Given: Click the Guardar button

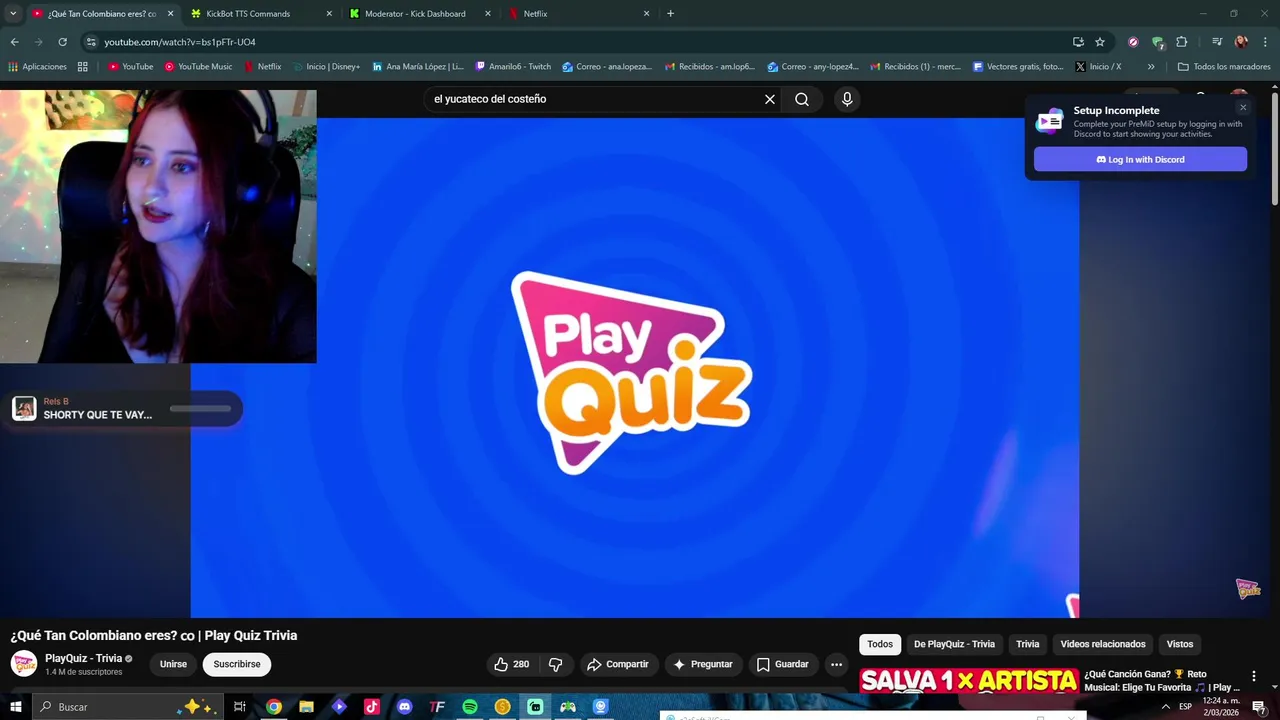Looking at the screenshot, I should coord(782,664).
